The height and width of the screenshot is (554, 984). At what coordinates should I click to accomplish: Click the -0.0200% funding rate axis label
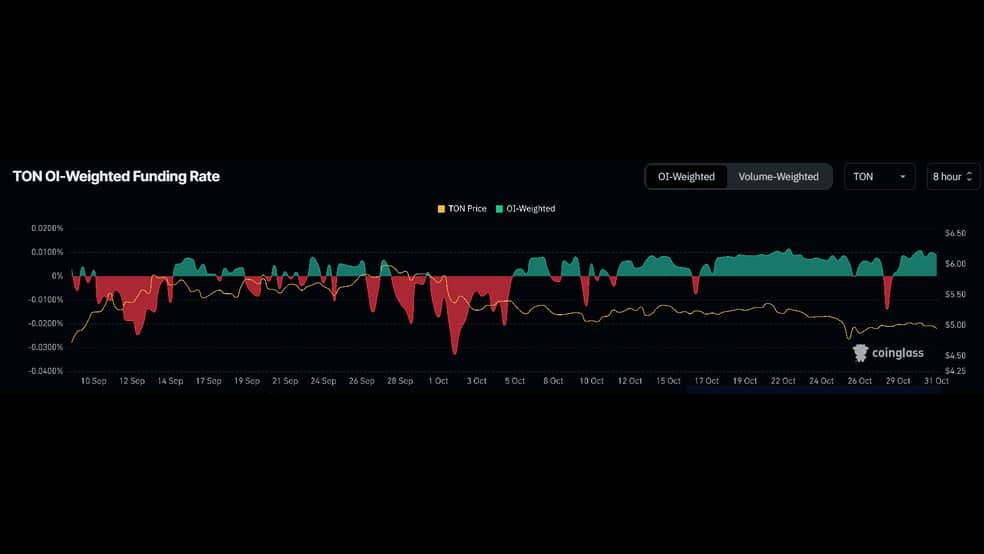point(46,324)
